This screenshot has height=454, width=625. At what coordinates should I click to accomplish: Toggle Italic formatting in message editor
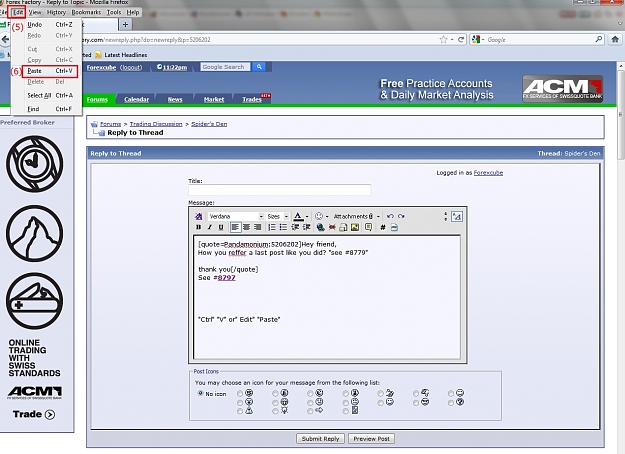click(x=209, y=227)
